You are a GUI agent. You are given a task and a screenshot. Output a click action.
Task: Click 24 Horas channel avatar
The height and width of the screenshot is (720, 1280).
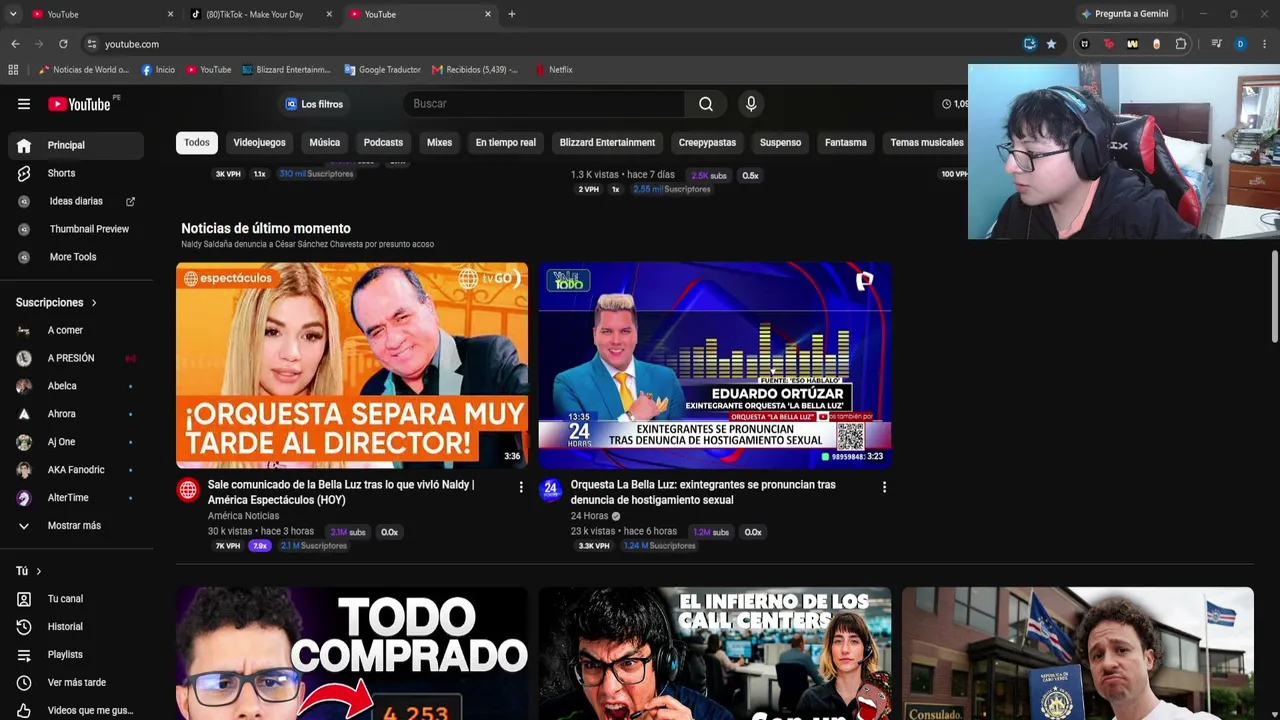click(x=551, y=489)
